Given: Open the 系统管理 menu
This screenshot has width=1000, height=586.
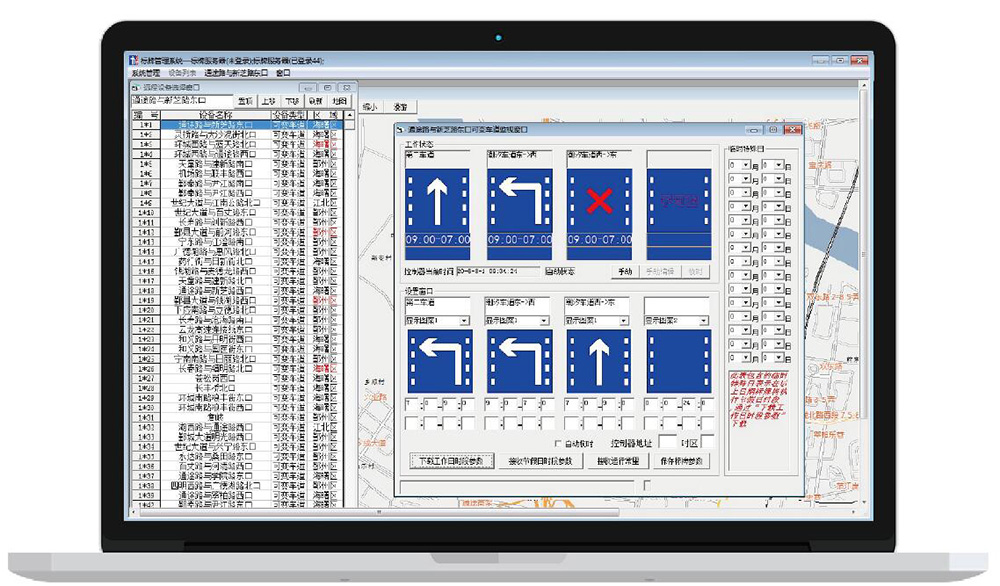Looking at the screenshot, I should pyautogui.click(x=146, y=73).
